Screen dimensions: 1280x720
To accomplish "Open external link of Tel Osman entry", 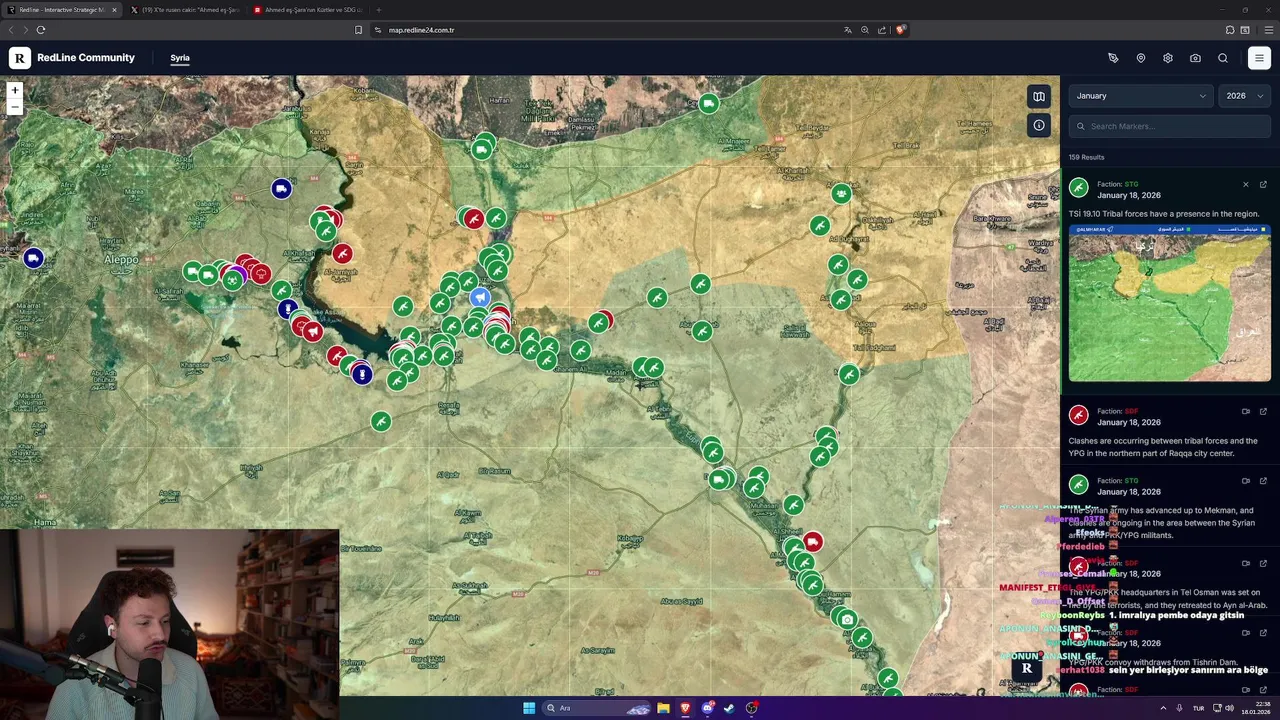I will pyautogui.click(x=1263, y=563).
